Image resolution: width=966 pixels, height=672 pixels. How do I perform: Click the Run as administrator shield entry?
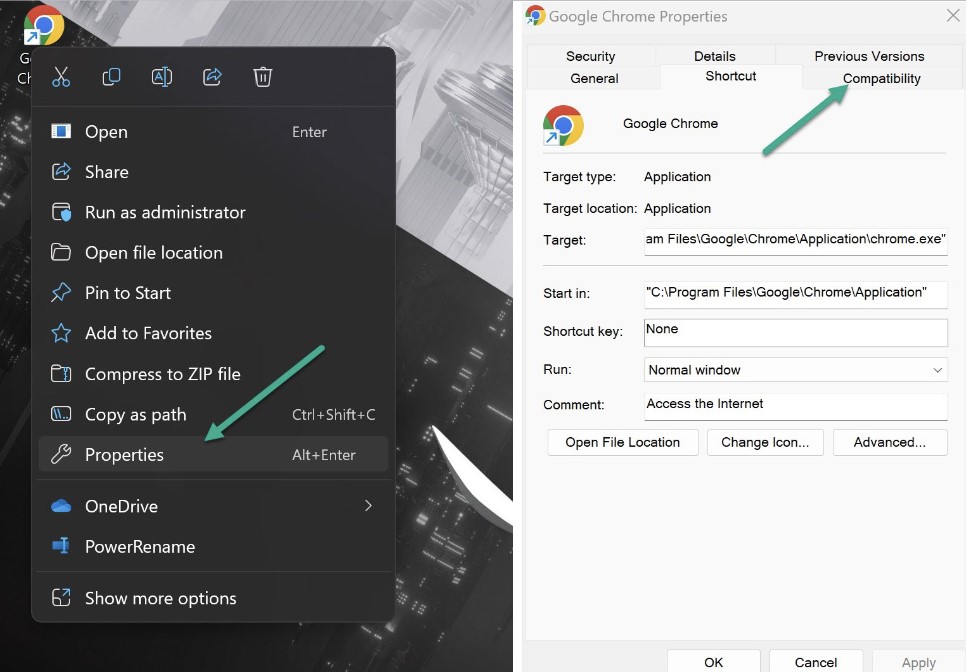62,212
